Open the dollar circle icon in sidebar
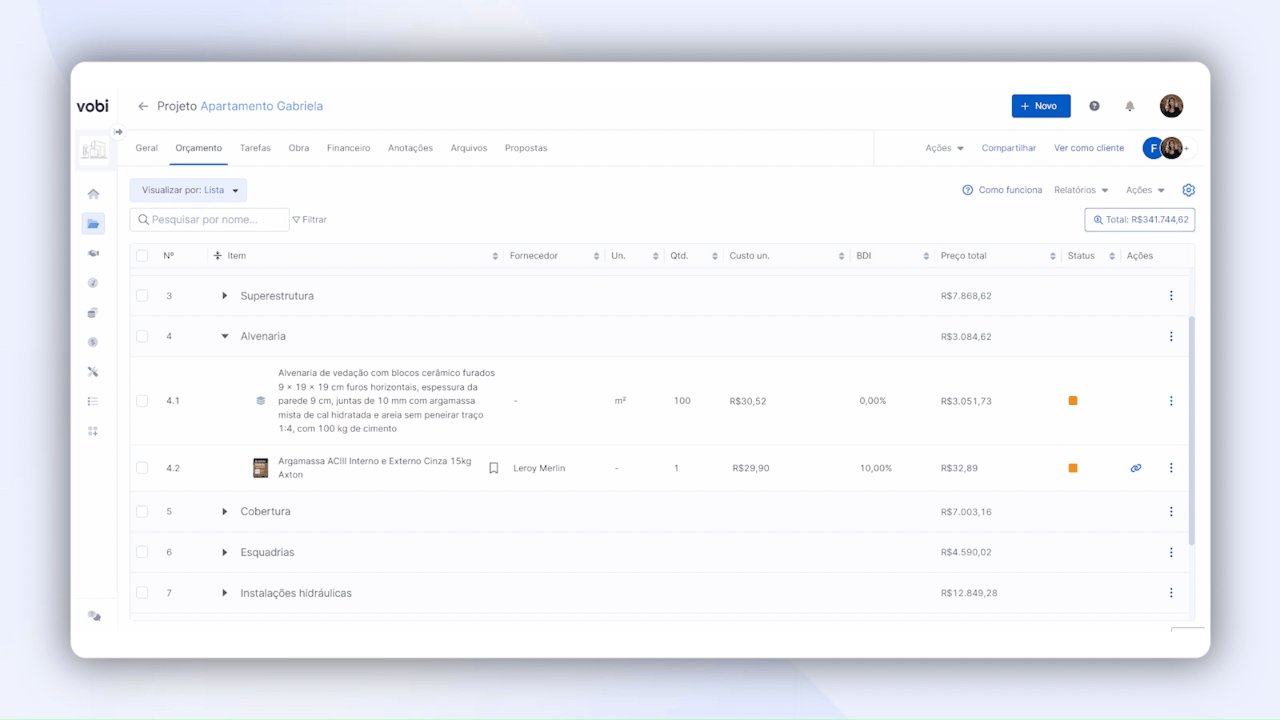1280x720 pixels. click(x=93, y=342)
